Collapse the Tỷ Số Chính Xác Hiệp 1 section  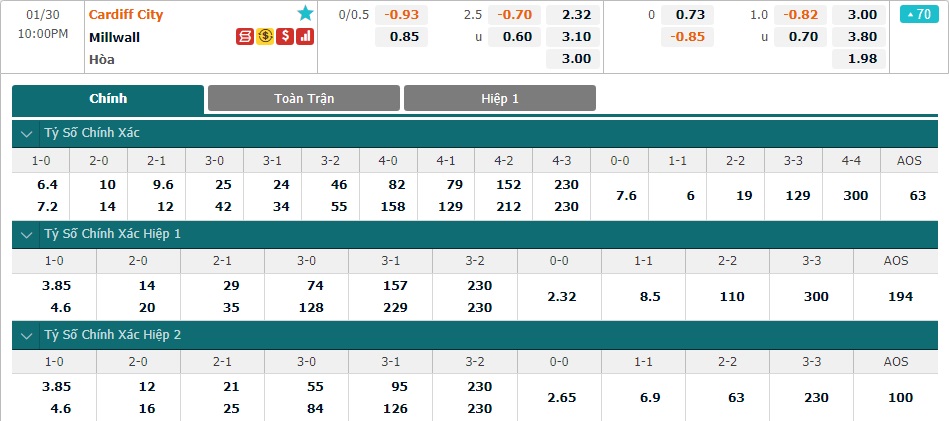tap(27, 235)
